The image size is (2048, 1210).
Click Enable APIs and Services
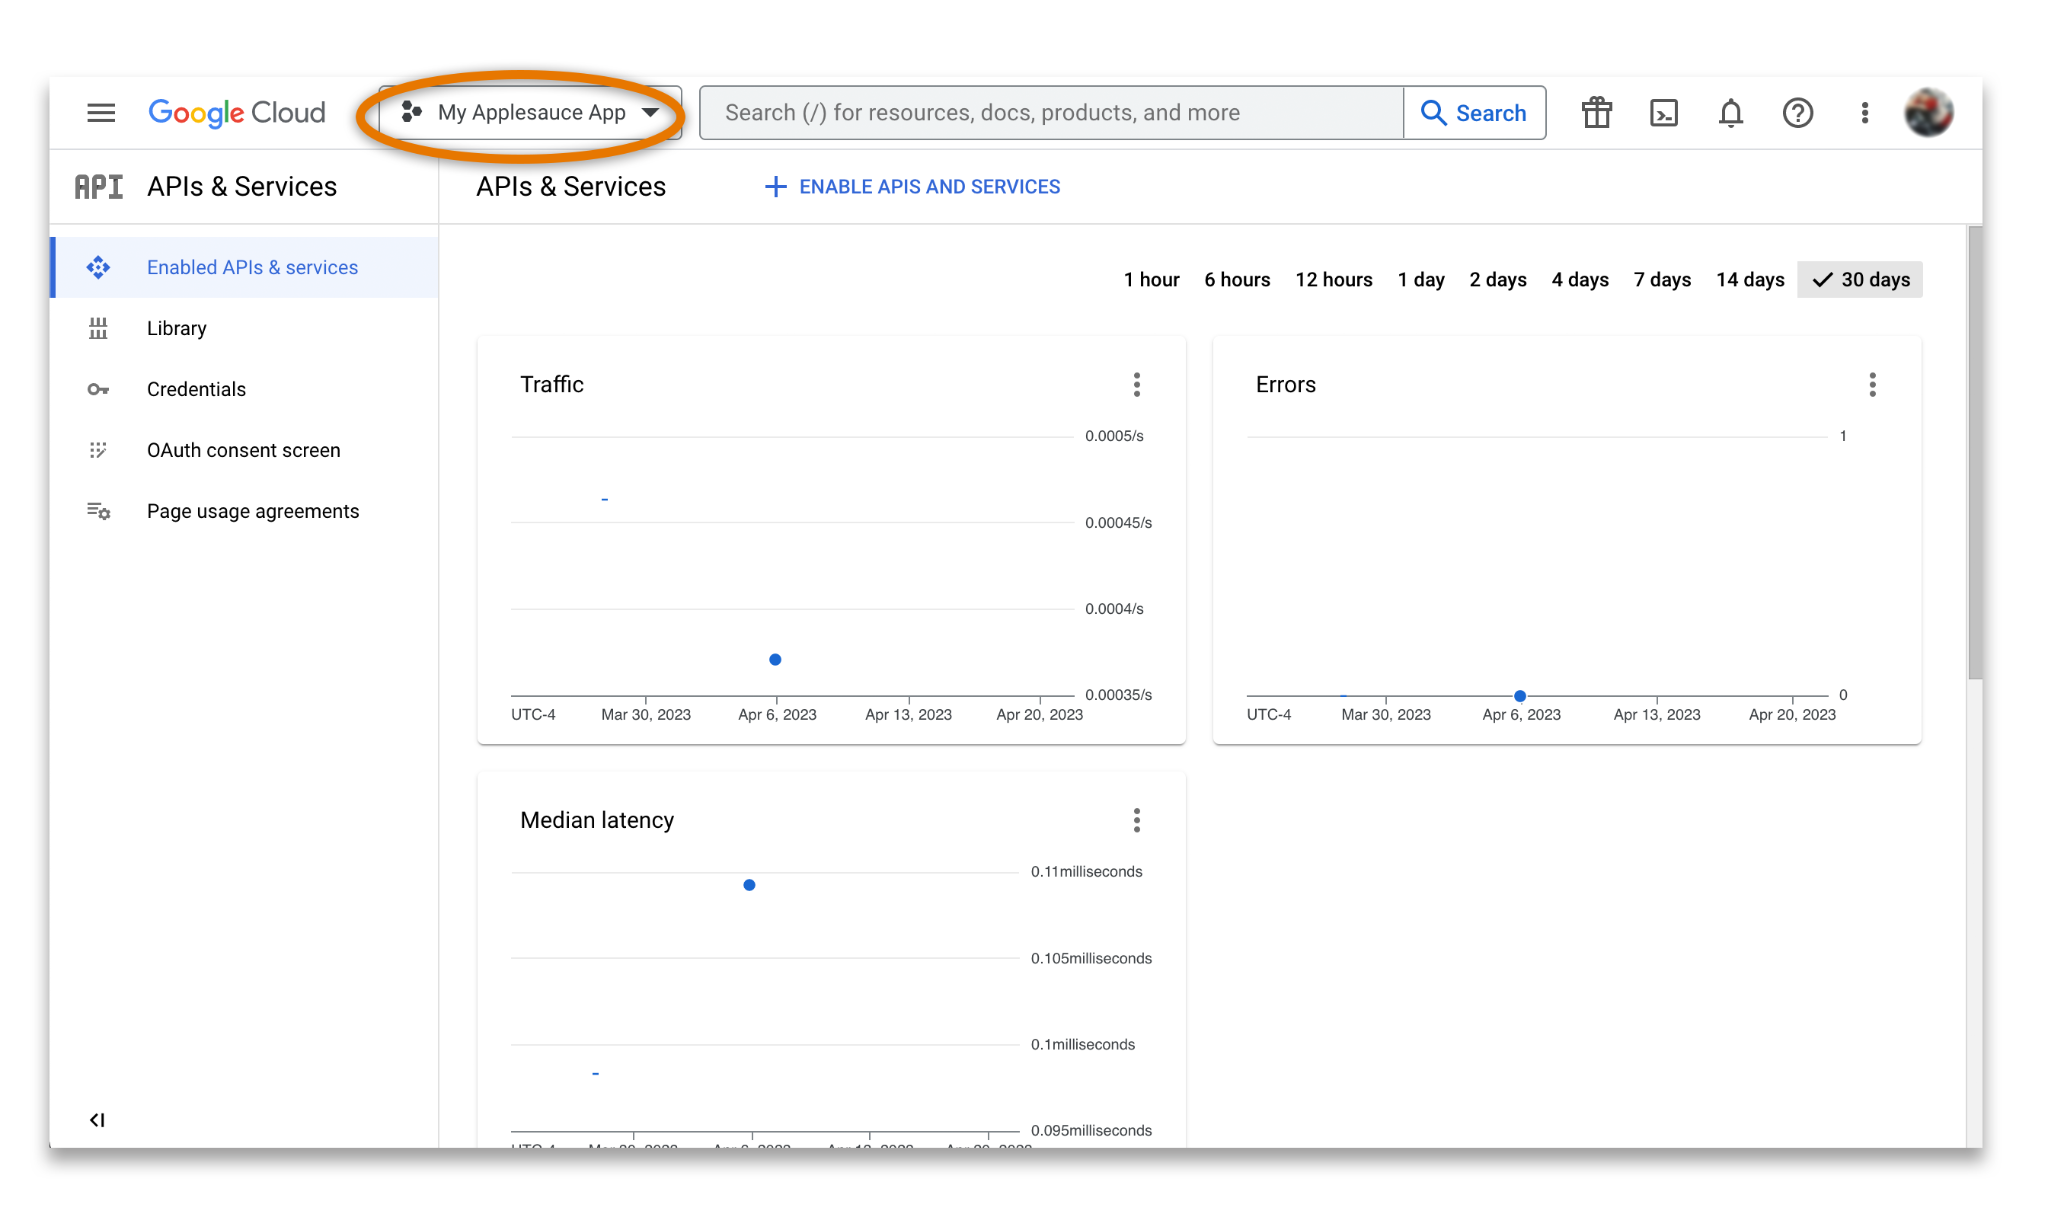[x=912, y=187]
